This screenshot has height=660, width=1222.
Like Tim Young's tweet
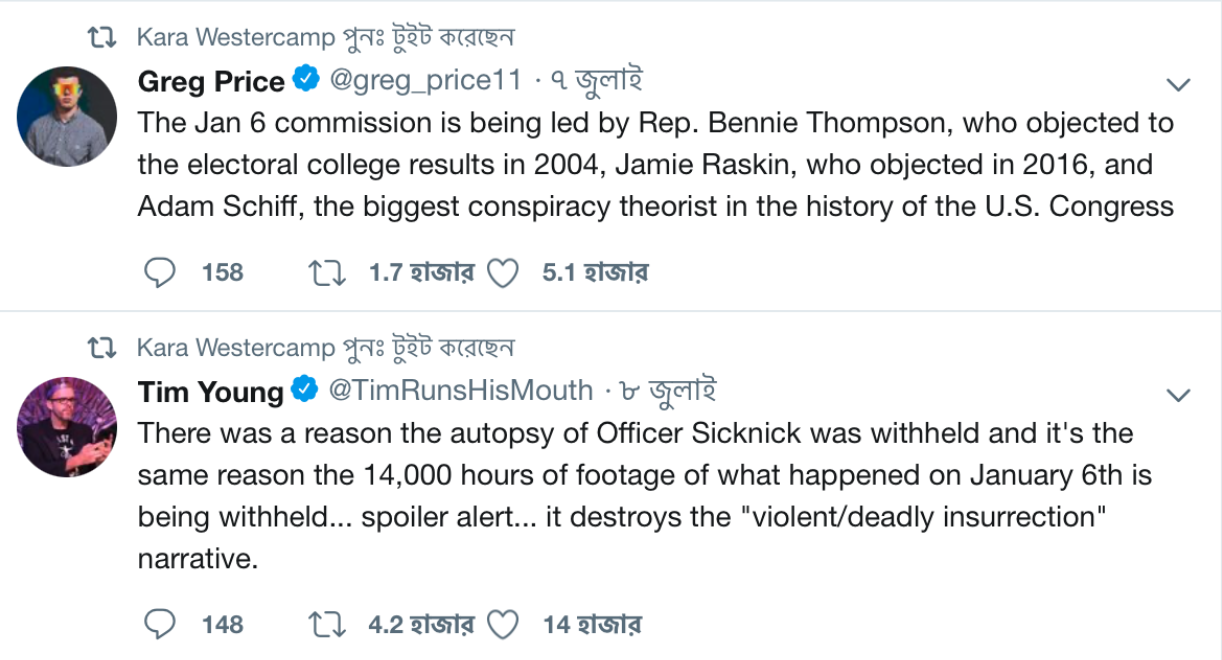502,625
